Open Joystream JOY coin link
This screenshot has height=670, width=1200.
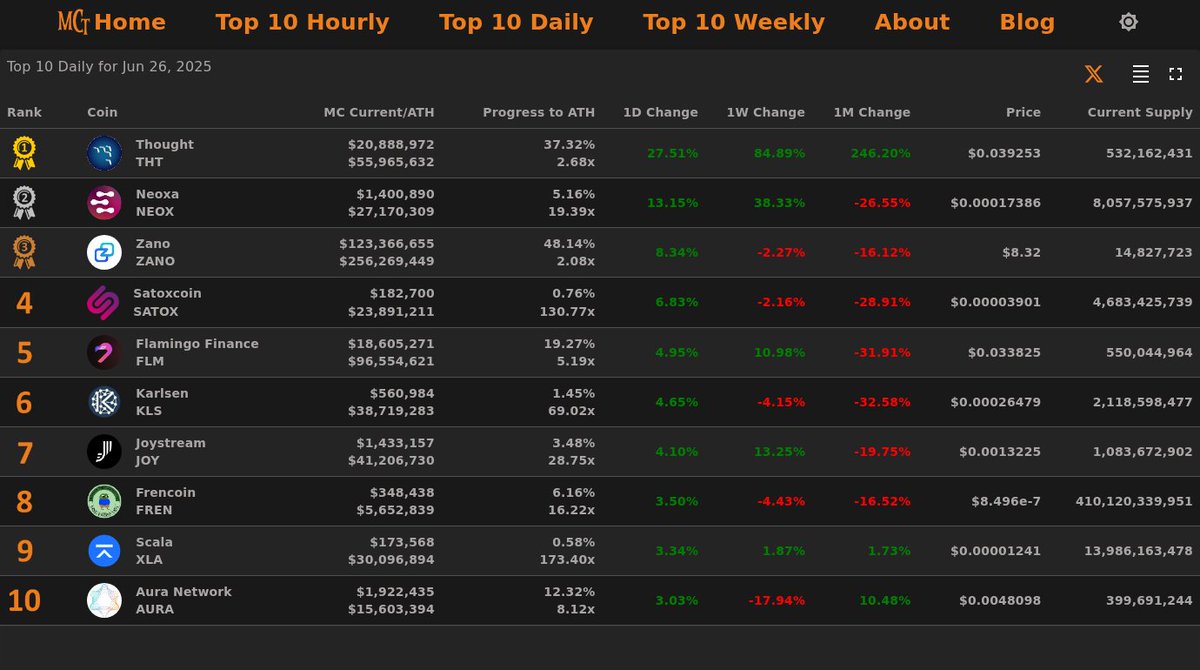[170, 452]
